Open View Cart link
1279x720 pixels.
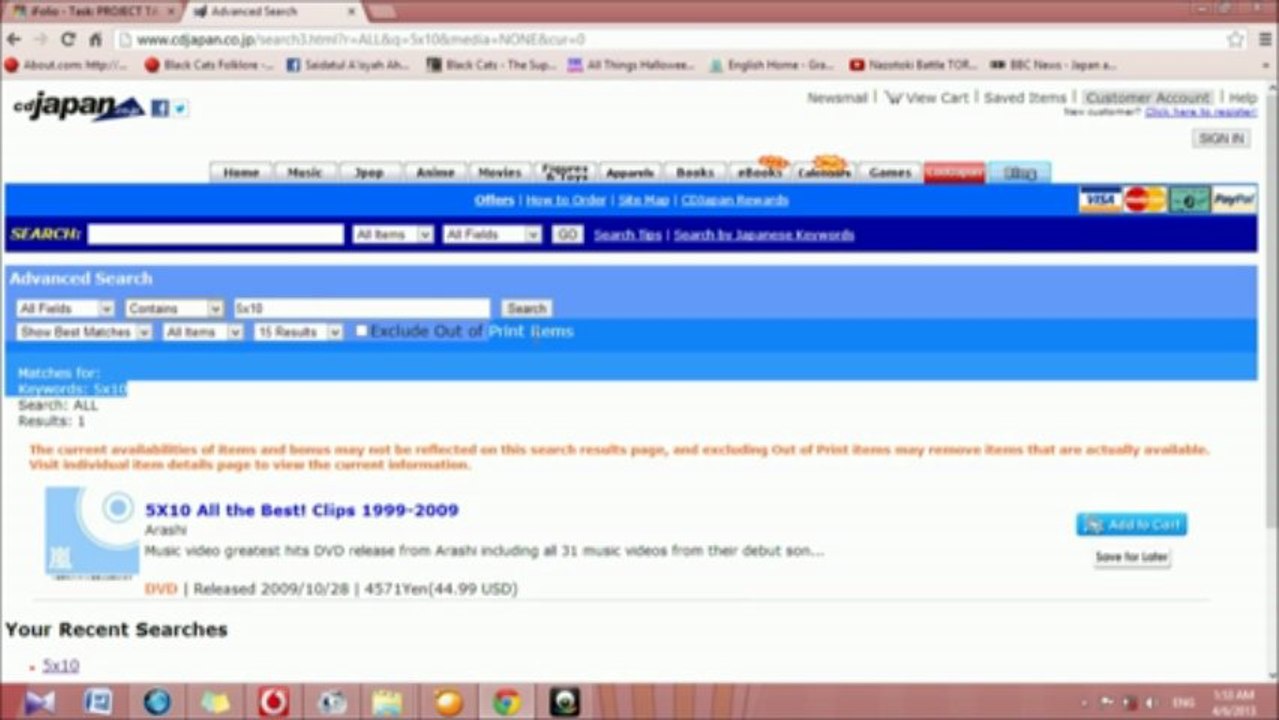pyautogui.click(x=927, y=98)
